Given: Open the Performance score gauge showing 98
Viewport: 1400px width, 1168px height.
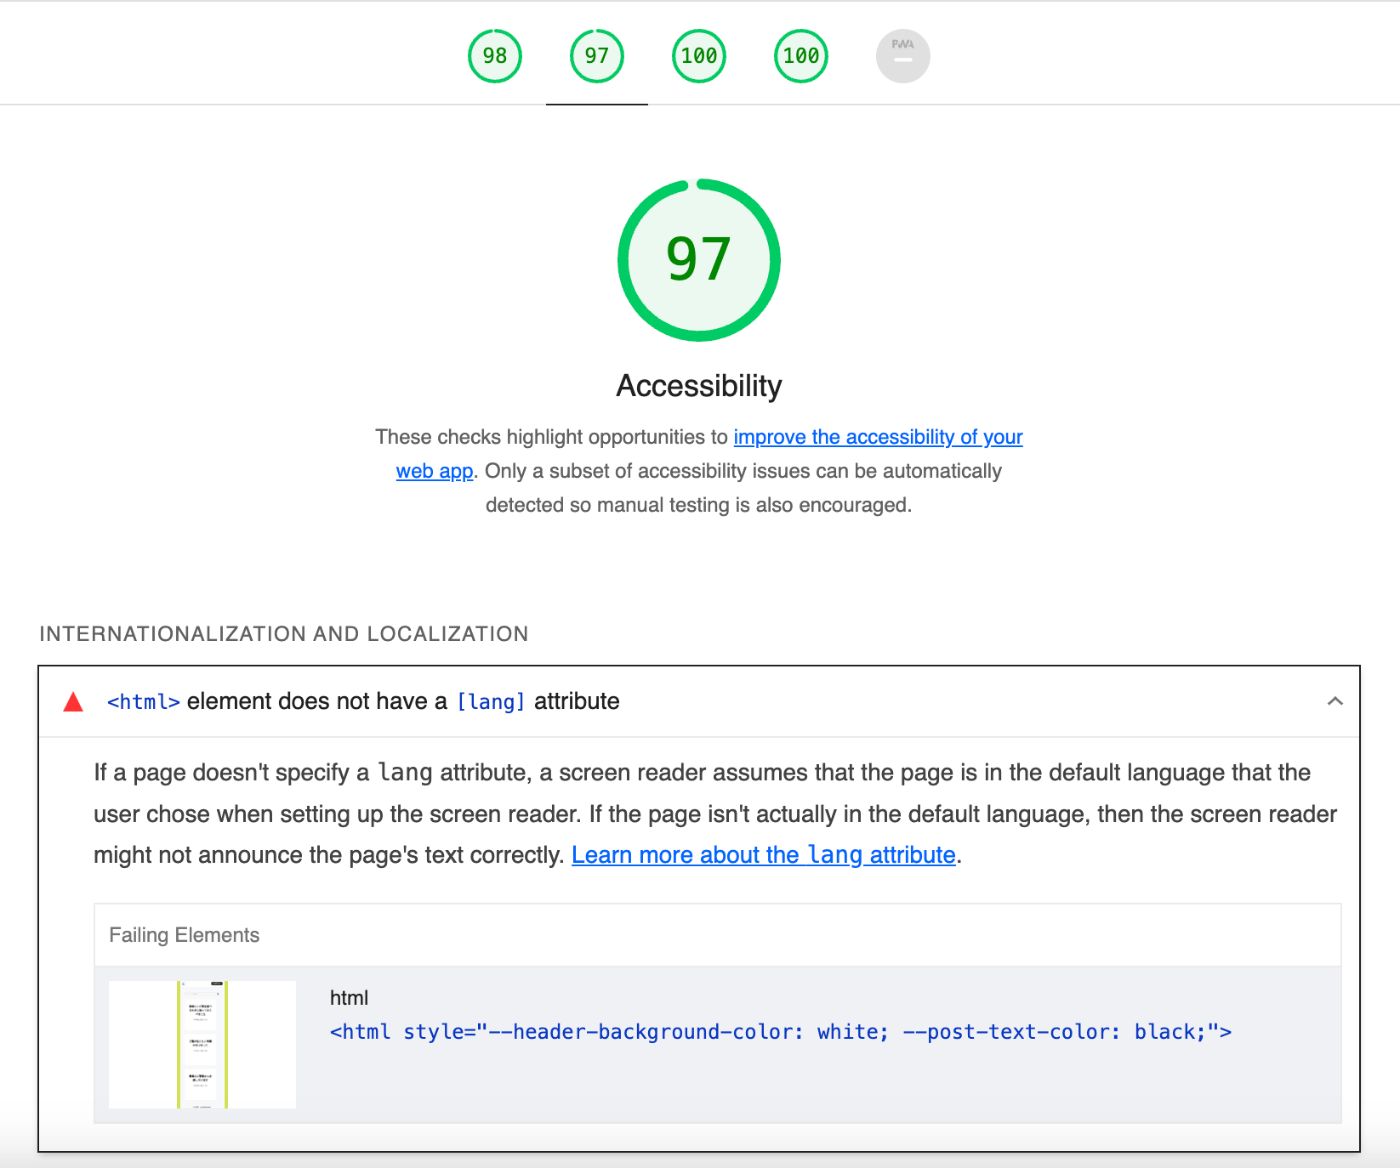Looking at the screenshot, I should point(495,56).
